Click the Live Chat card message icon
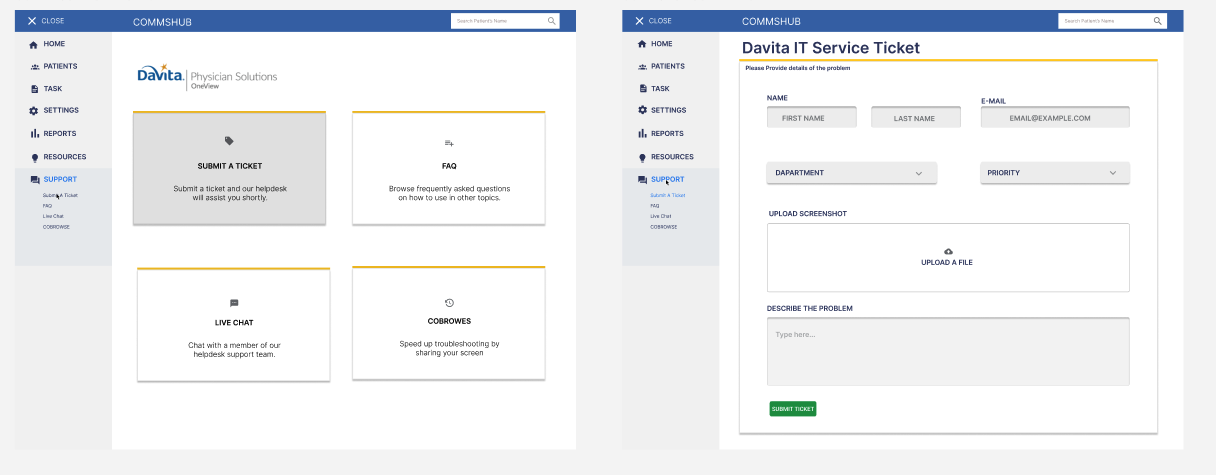 (234, 303)
